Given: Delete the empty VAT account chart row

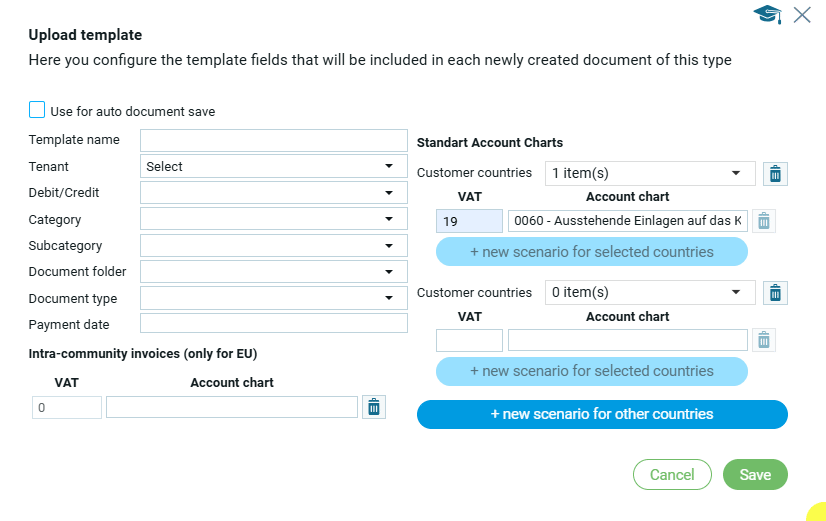Looking at the screenshot, I should click(763, 340).
